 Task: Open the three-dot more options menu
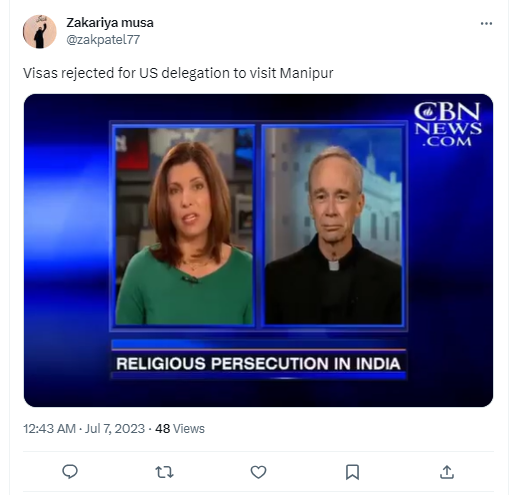coord(486,23)
